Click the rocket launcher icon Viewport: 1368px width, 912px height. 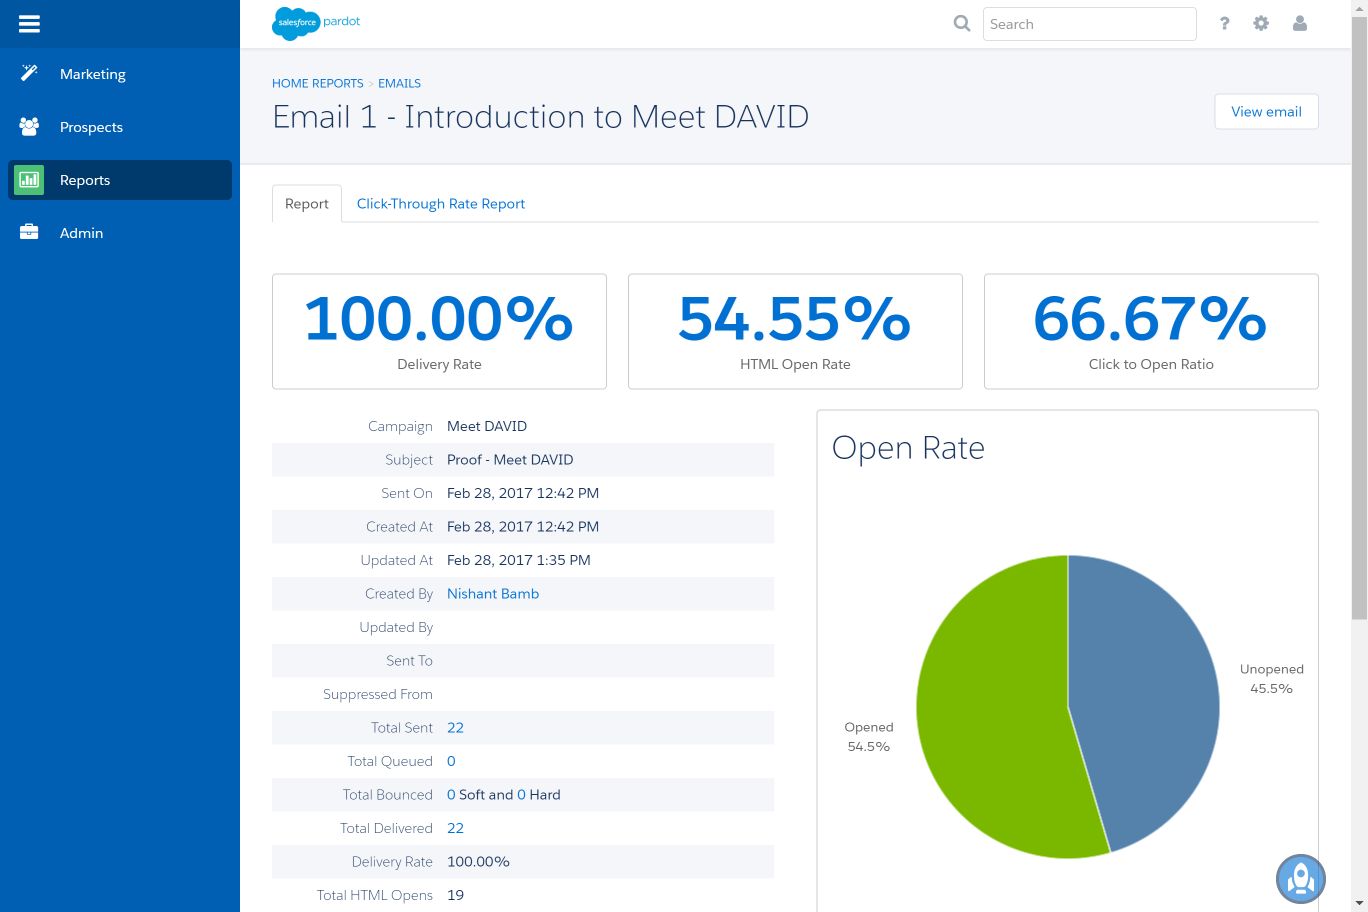(1301, 878)
